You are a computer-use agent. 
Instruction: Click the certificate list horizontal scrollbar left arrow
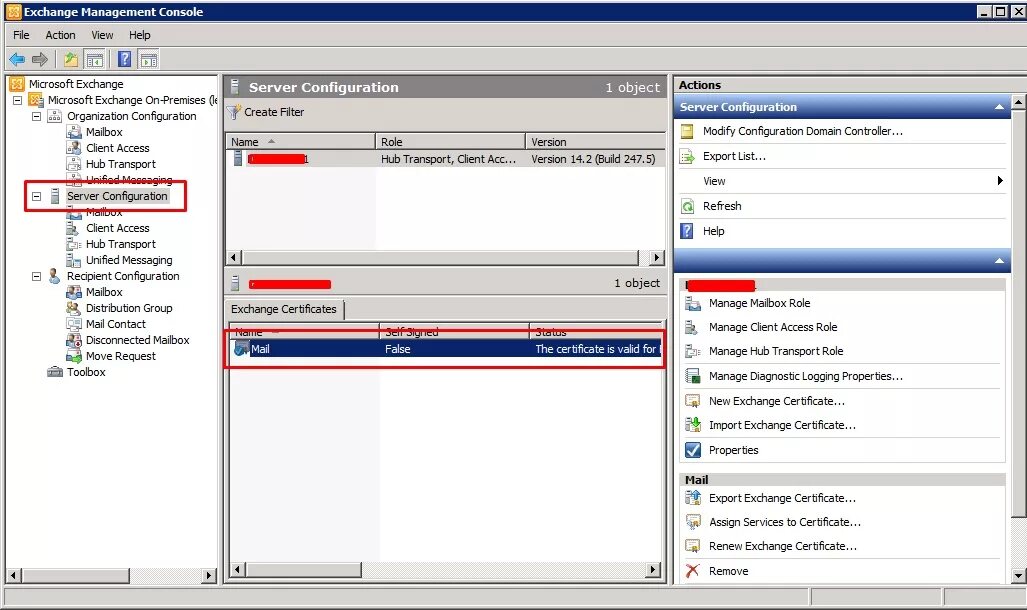(x=237, y=570)
